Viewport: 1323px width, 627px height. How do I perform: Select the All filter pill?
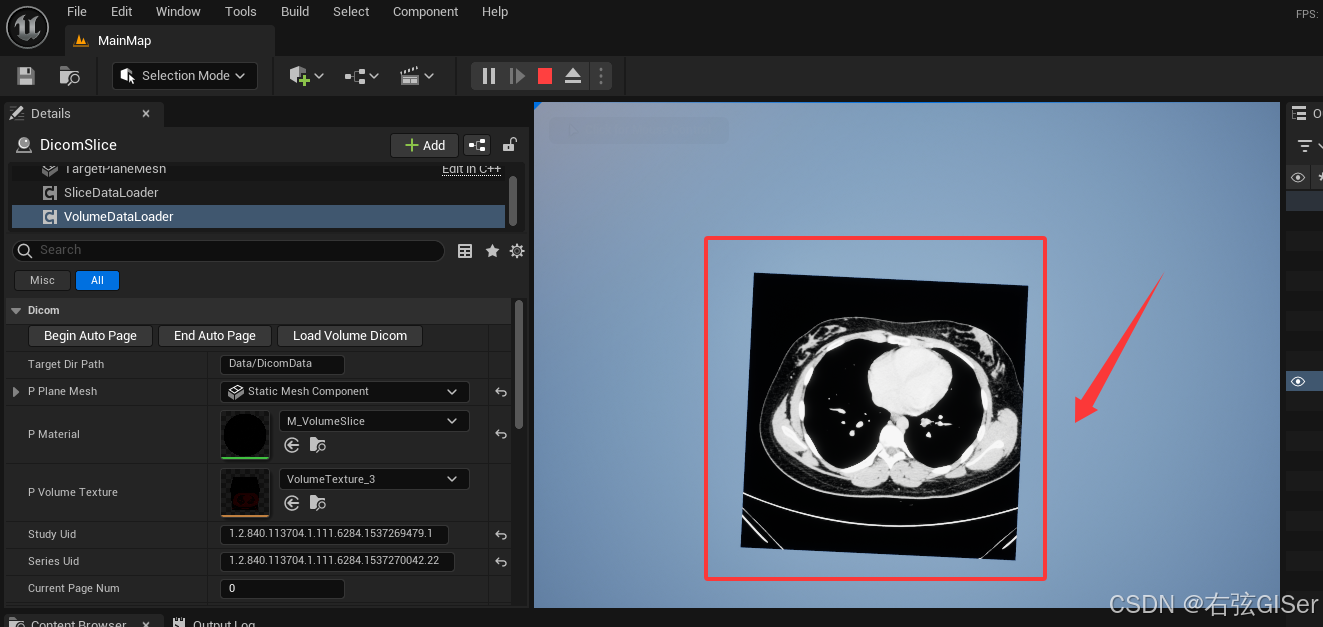[97, 280]
